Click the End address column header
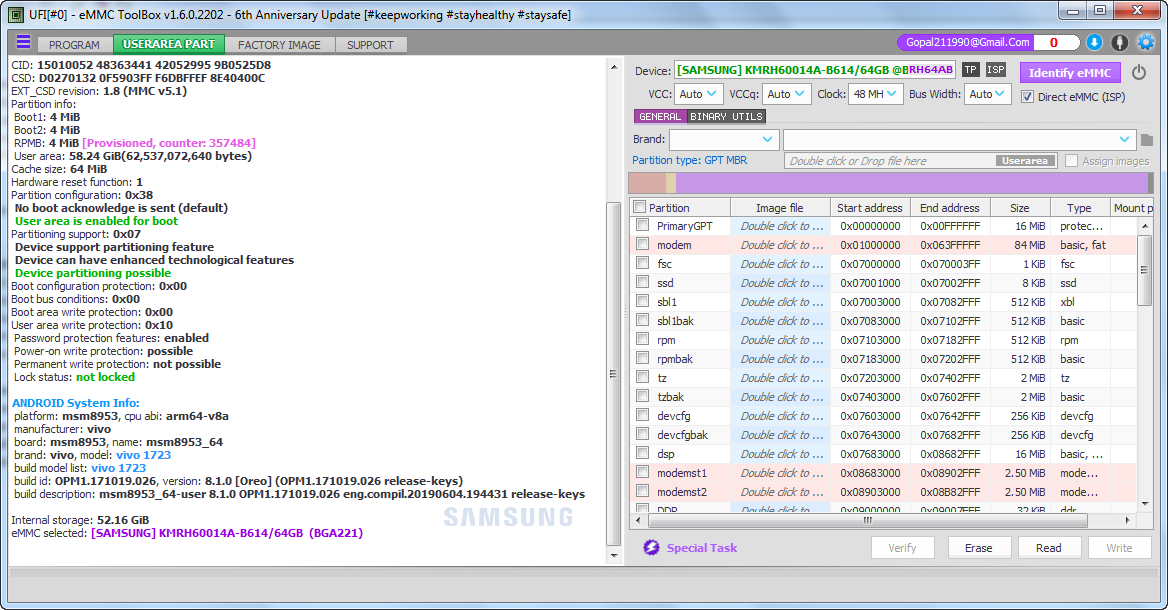Viewport: 1168px width, 610px height. pyautogui.click(x=950, y=208)
